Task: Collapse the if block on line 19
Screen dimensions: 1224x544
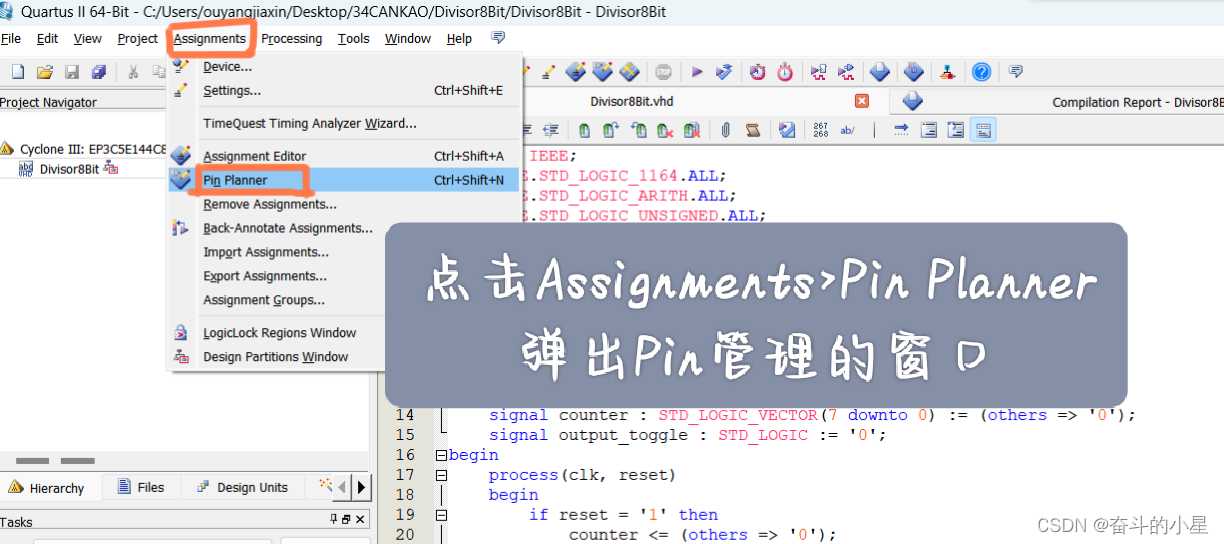Action: pos(441,515)
